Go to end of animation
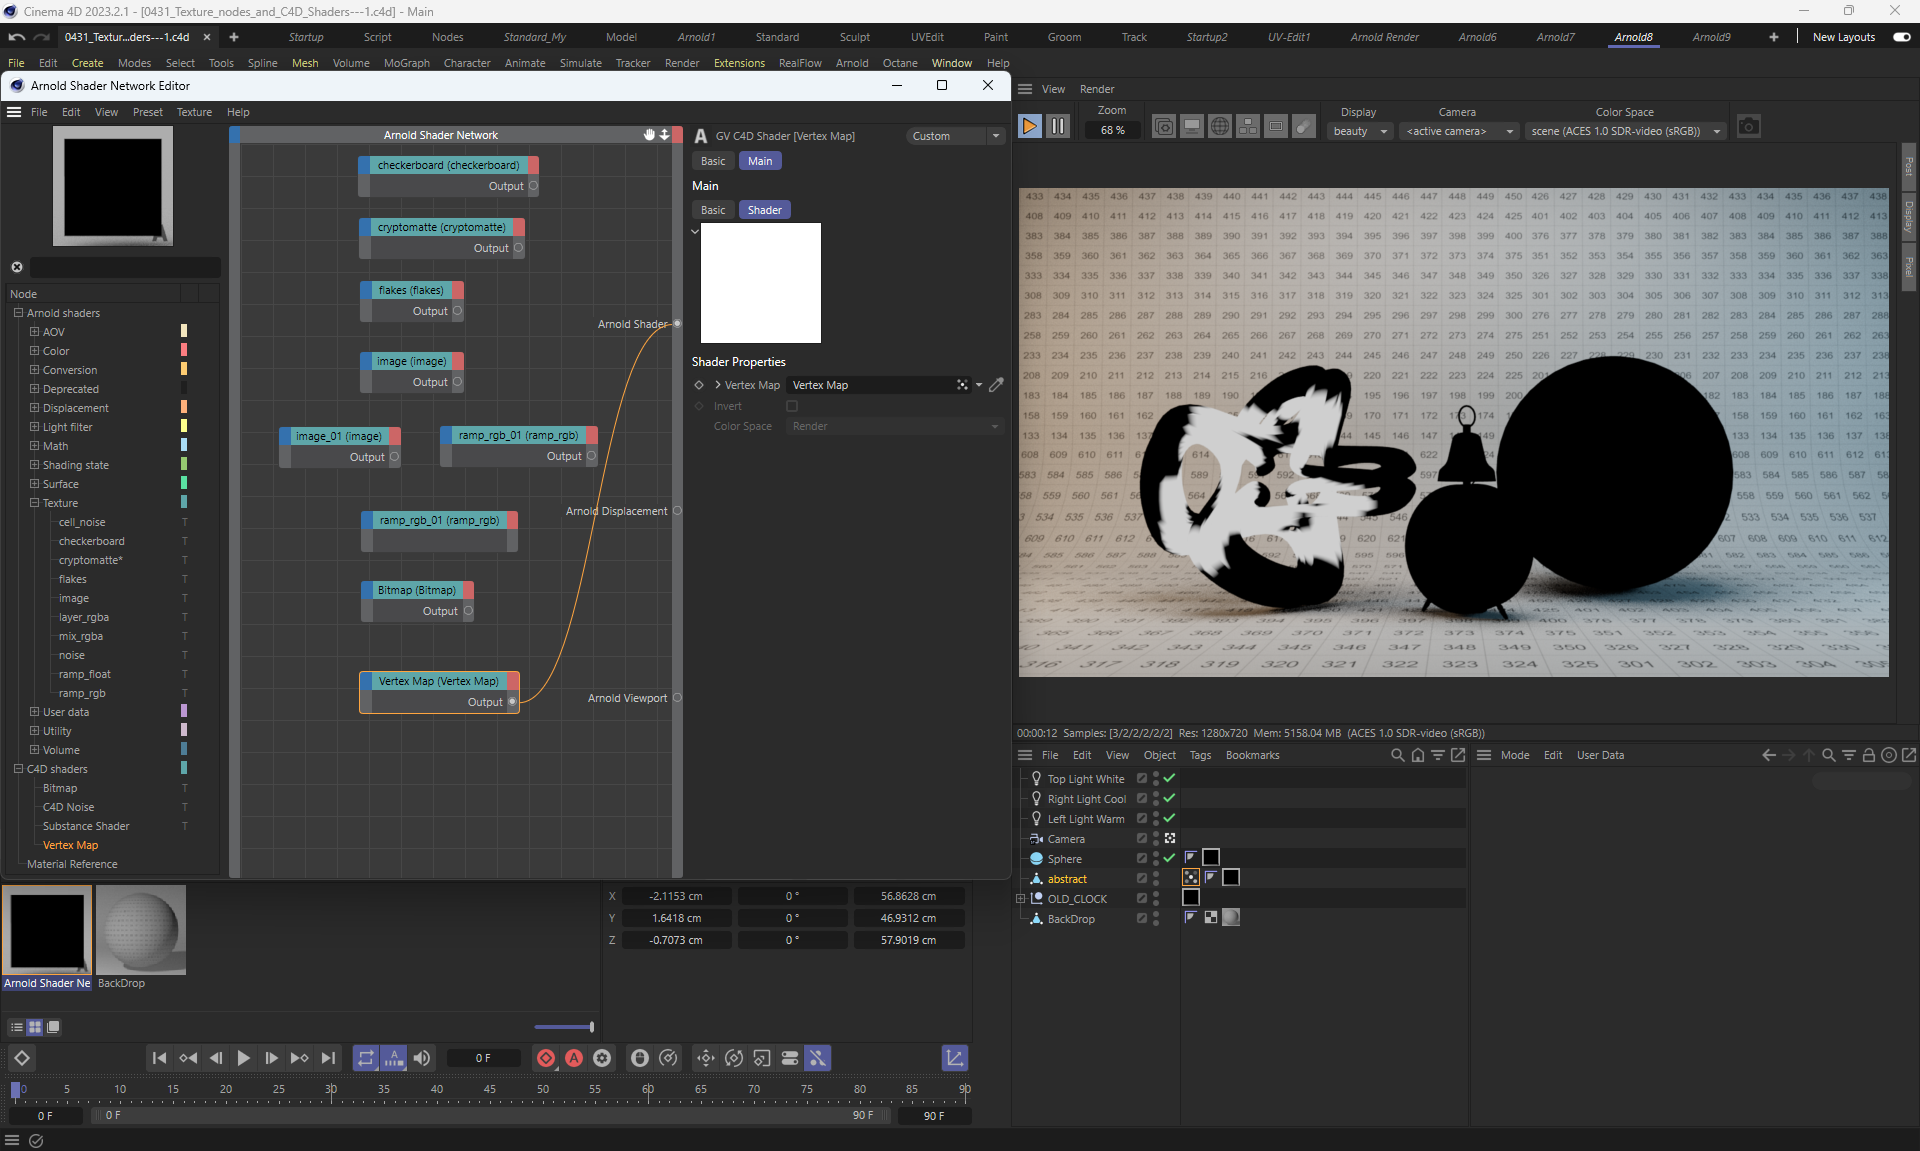The width and height of the screenshot is (1920, 1151). point(328,1058)
